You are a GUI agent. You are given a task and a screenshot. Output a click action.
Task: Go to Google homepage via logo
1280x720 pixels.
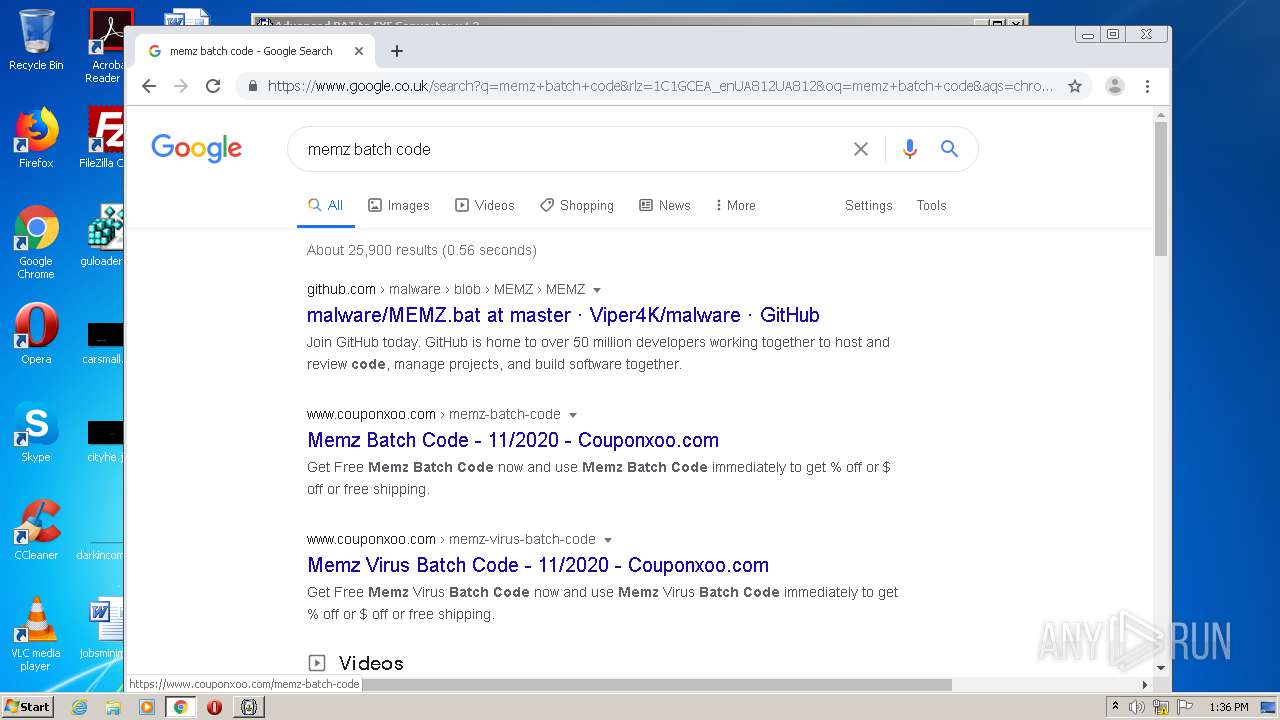coord(196,149)
